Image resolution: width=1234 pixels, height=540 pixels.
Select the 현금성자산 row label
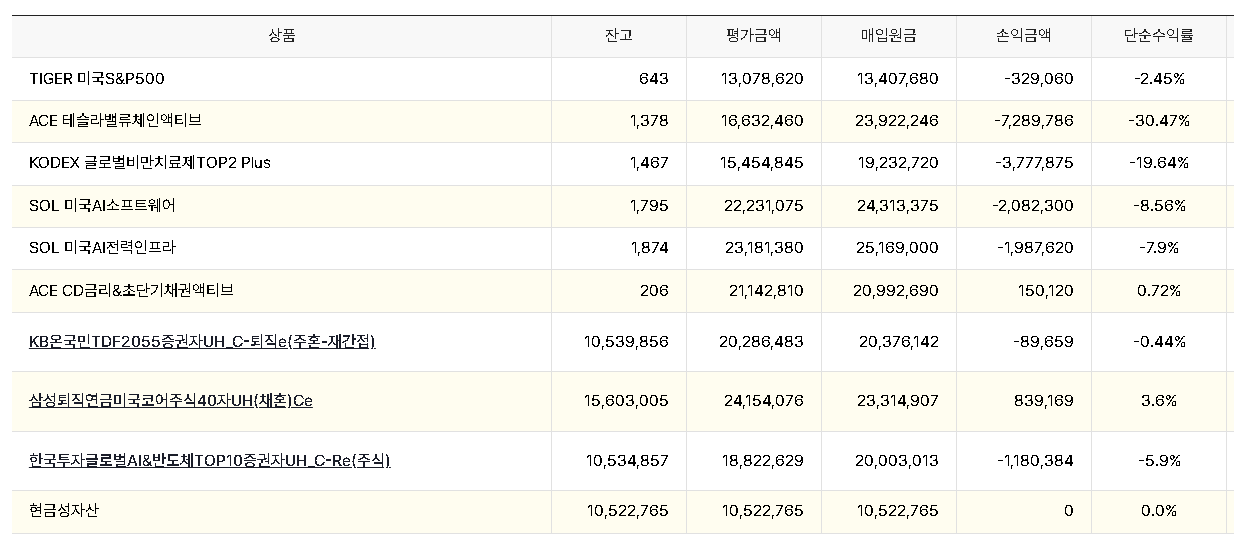click(64, 510)
